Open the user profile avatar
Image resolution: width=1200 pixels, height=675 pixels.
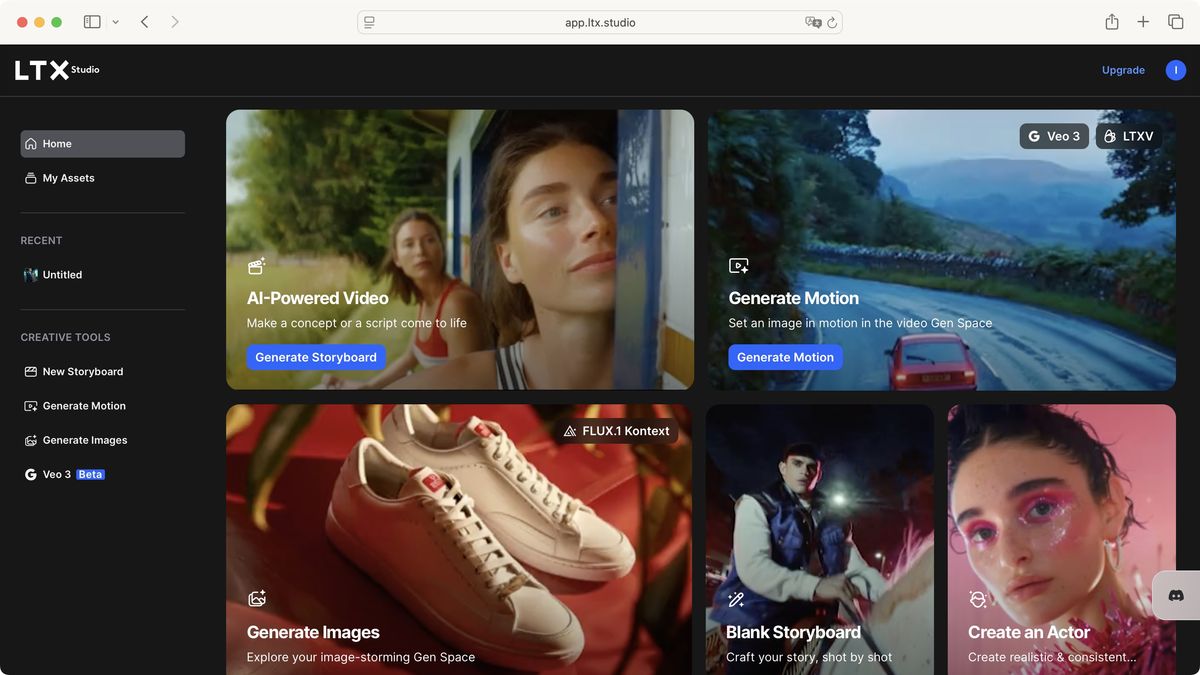pyautogui.click(x=1176, y=70)
